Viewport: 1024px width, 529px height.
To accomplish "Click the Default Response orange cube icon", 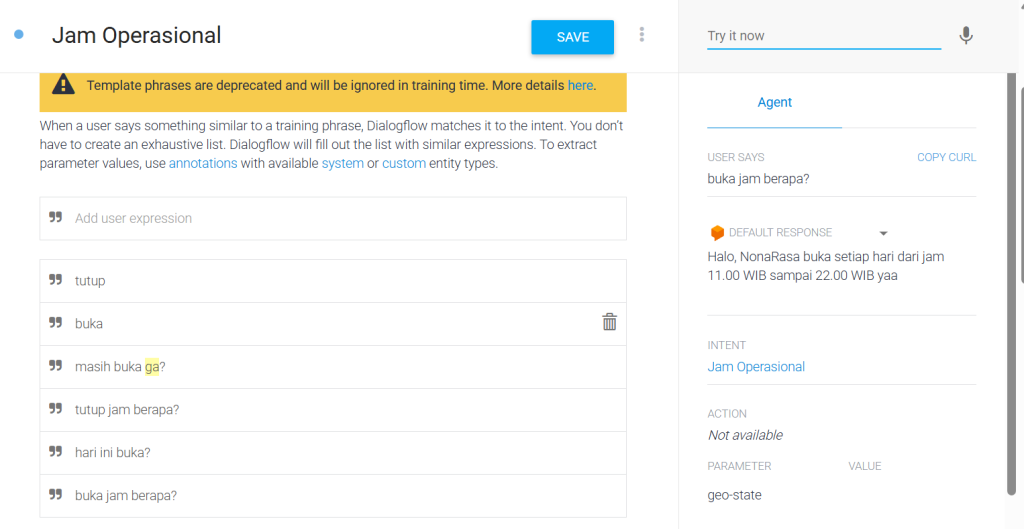I will pyautogui.click(x=716, y=232).
